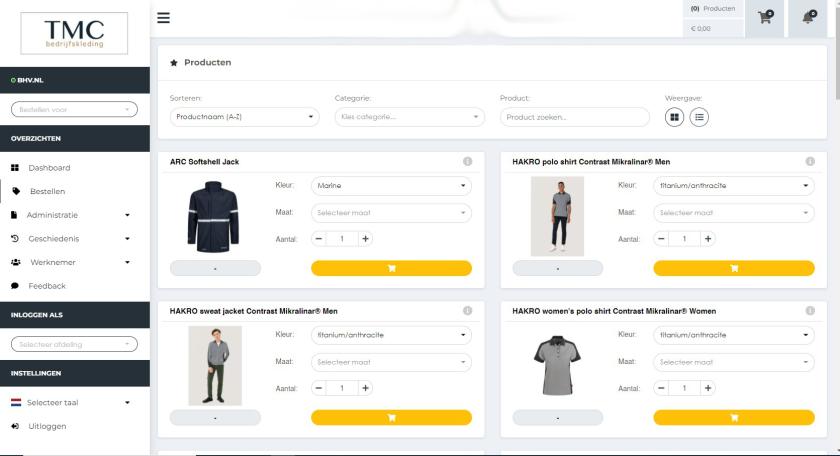Expand the Werknemer menu

[75, 262]
